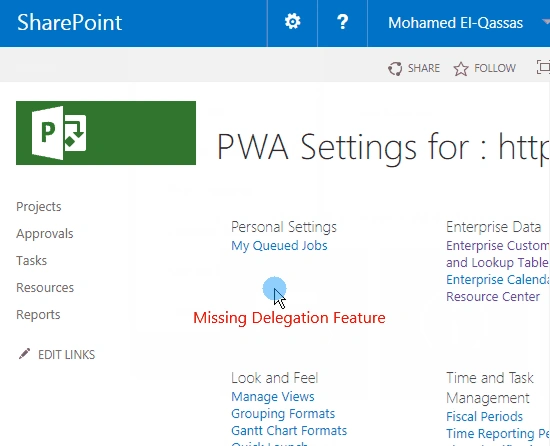Click the Fiscal Periods link
This screenshot has height=446, width=550.
tap(484, 417)
